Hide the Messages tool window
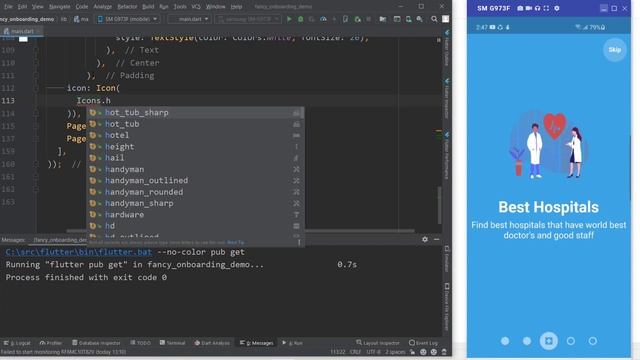640x360 pixels. (436, 239)
